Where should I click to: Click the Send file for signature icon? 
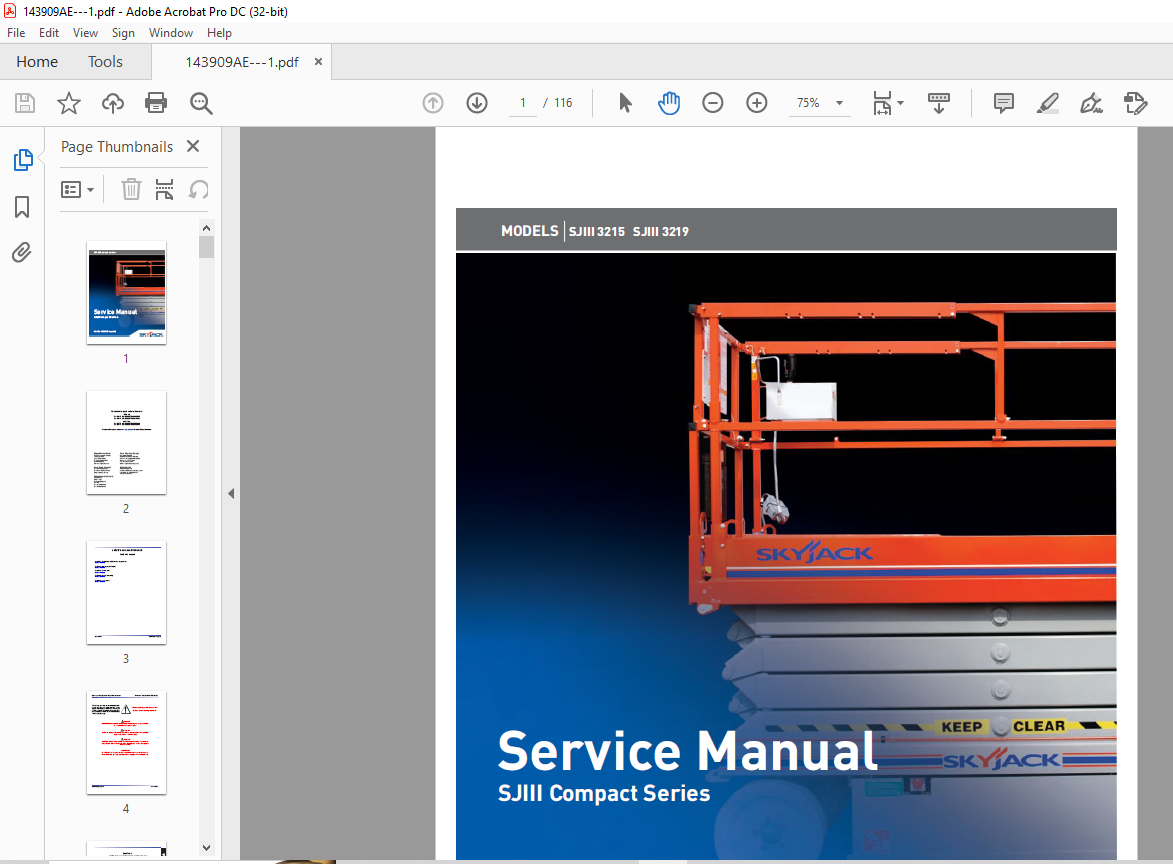1136,102
